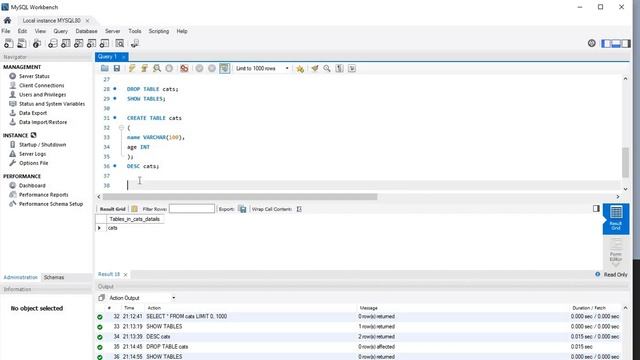Close the Result 18 tab
This screenshot has width=640, height=360.
tap(126, 275)
